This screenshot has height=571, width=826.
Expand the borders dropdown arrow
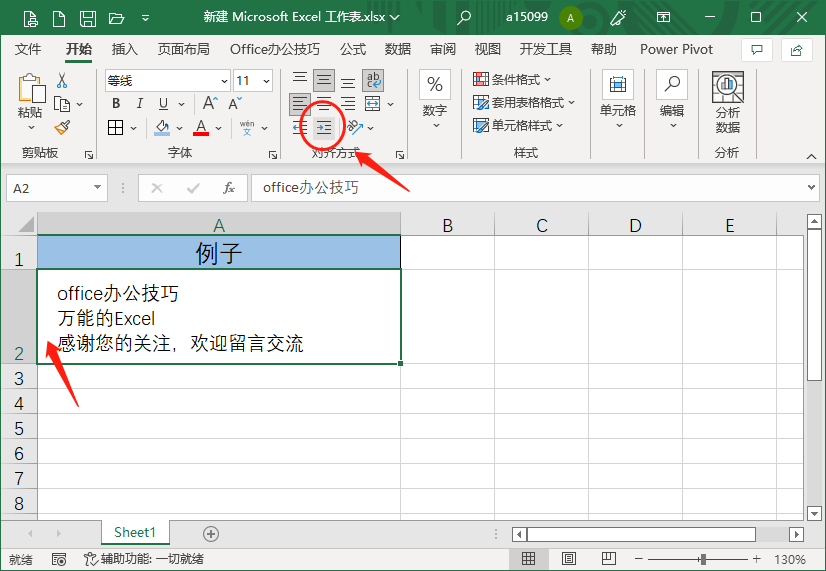133,128
